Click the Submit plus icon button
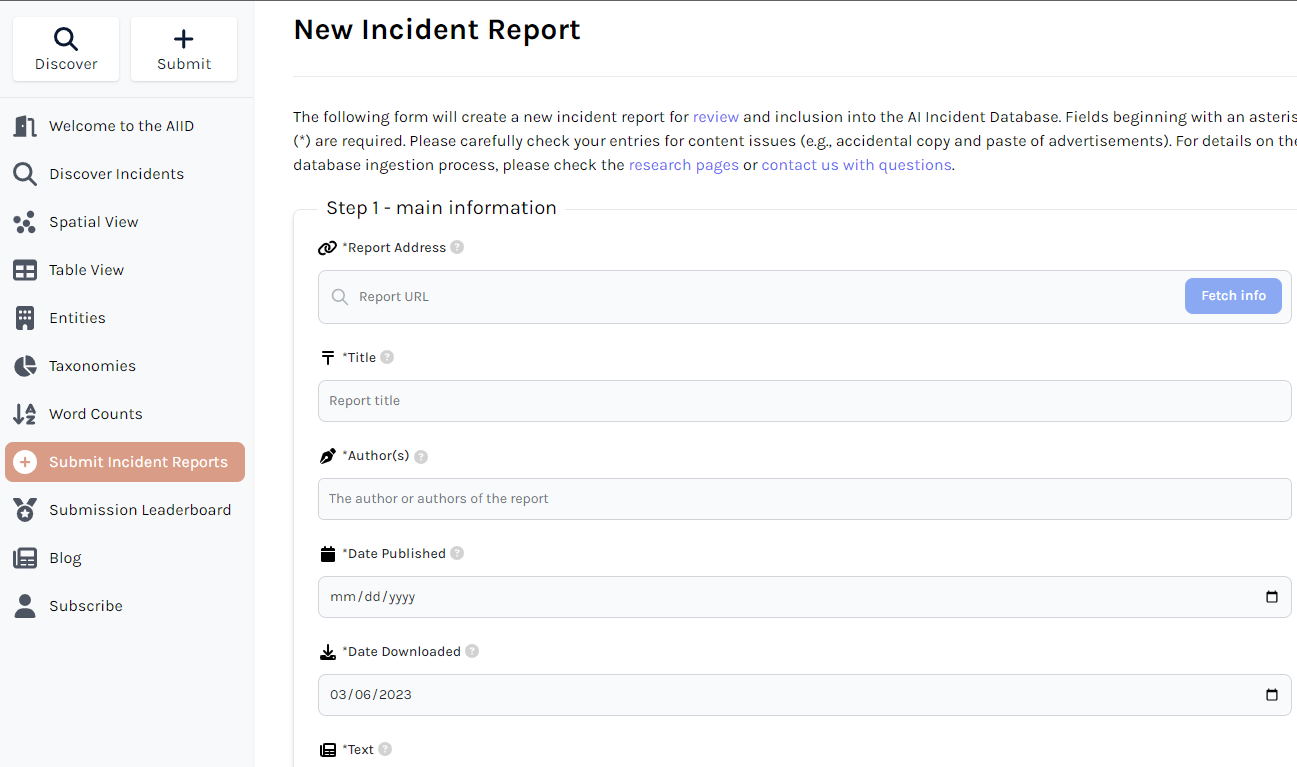 [x=184, y=49]
